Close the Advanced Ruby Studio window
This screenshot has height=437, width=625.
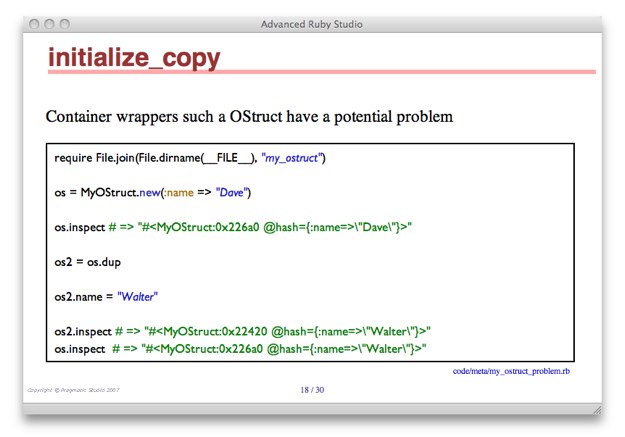(x=34, y=23)
